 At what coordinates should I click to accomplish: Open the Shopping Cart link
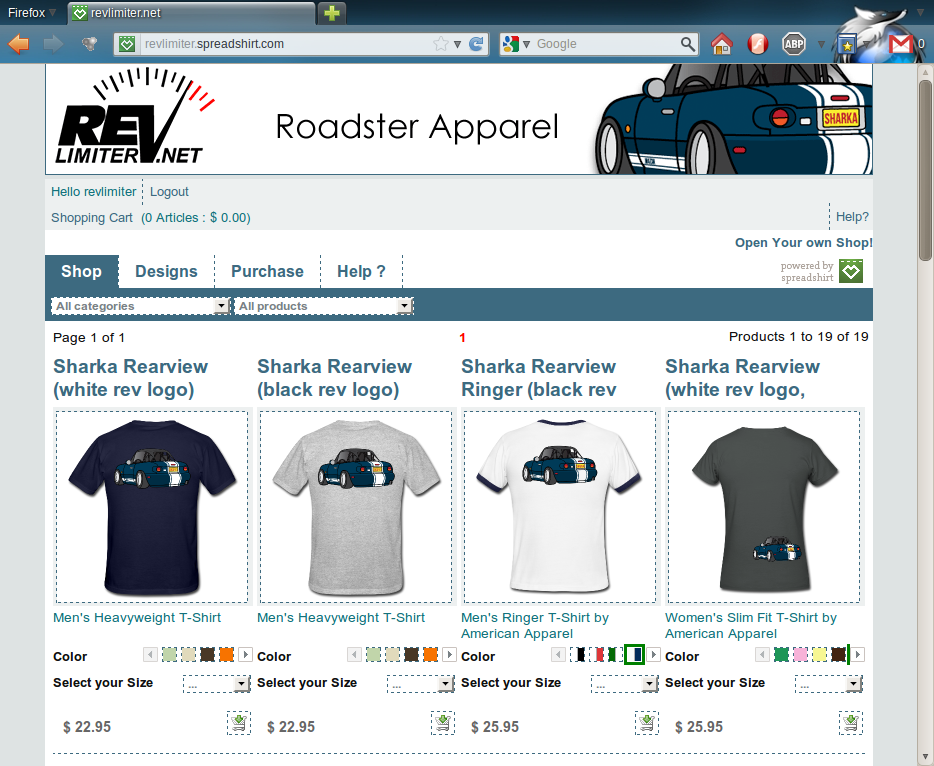92,218
